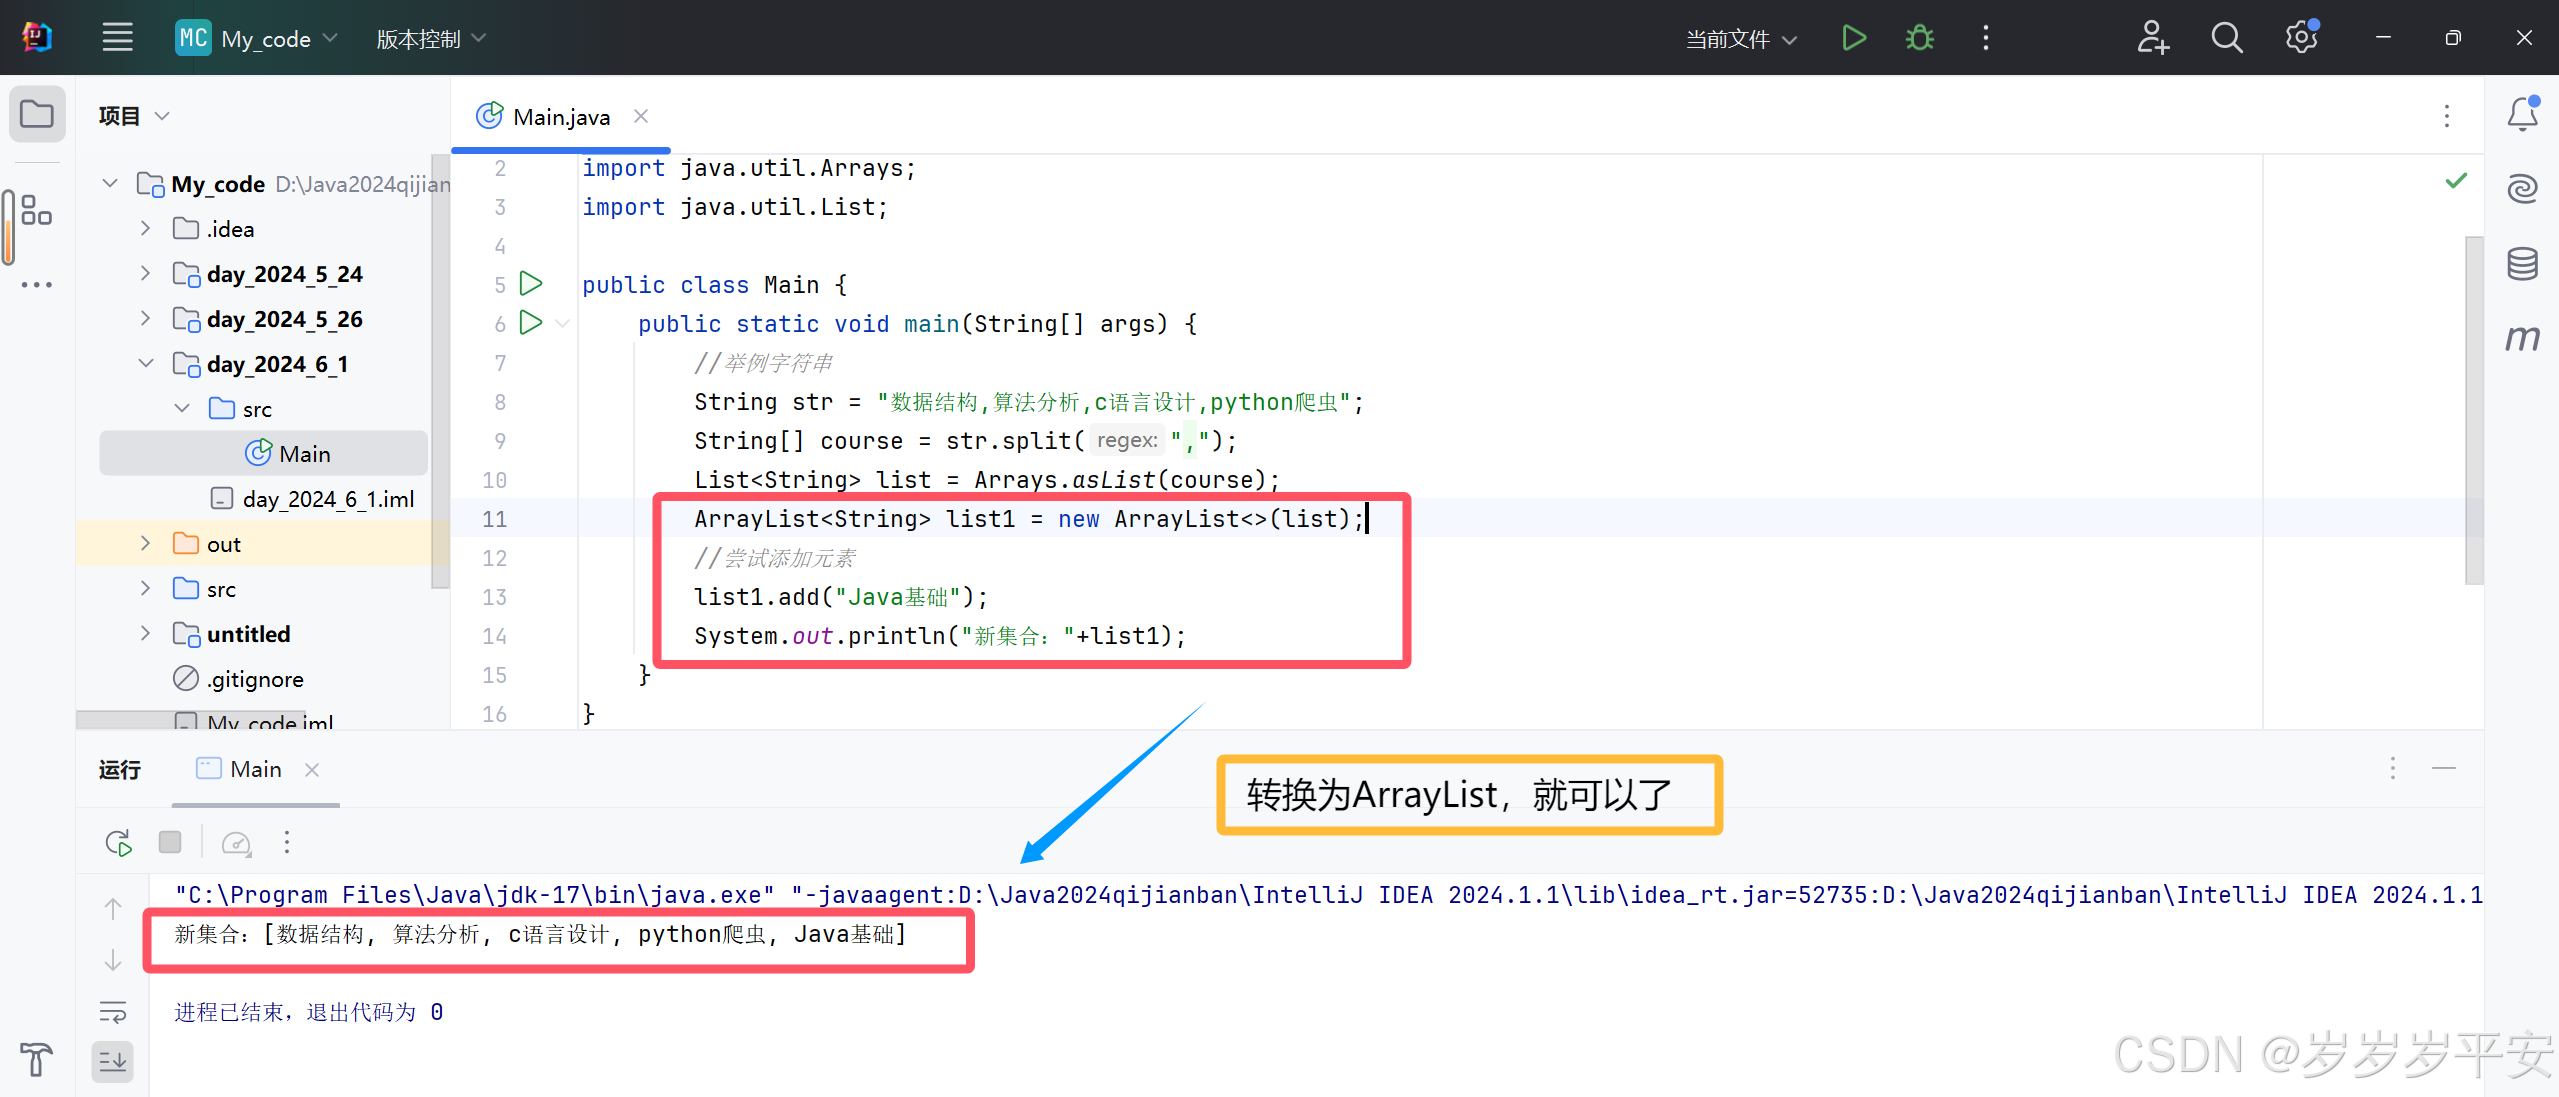Show more tool windows in the left sidebar
The image size is (2559, 1097).
coord(36,284)
